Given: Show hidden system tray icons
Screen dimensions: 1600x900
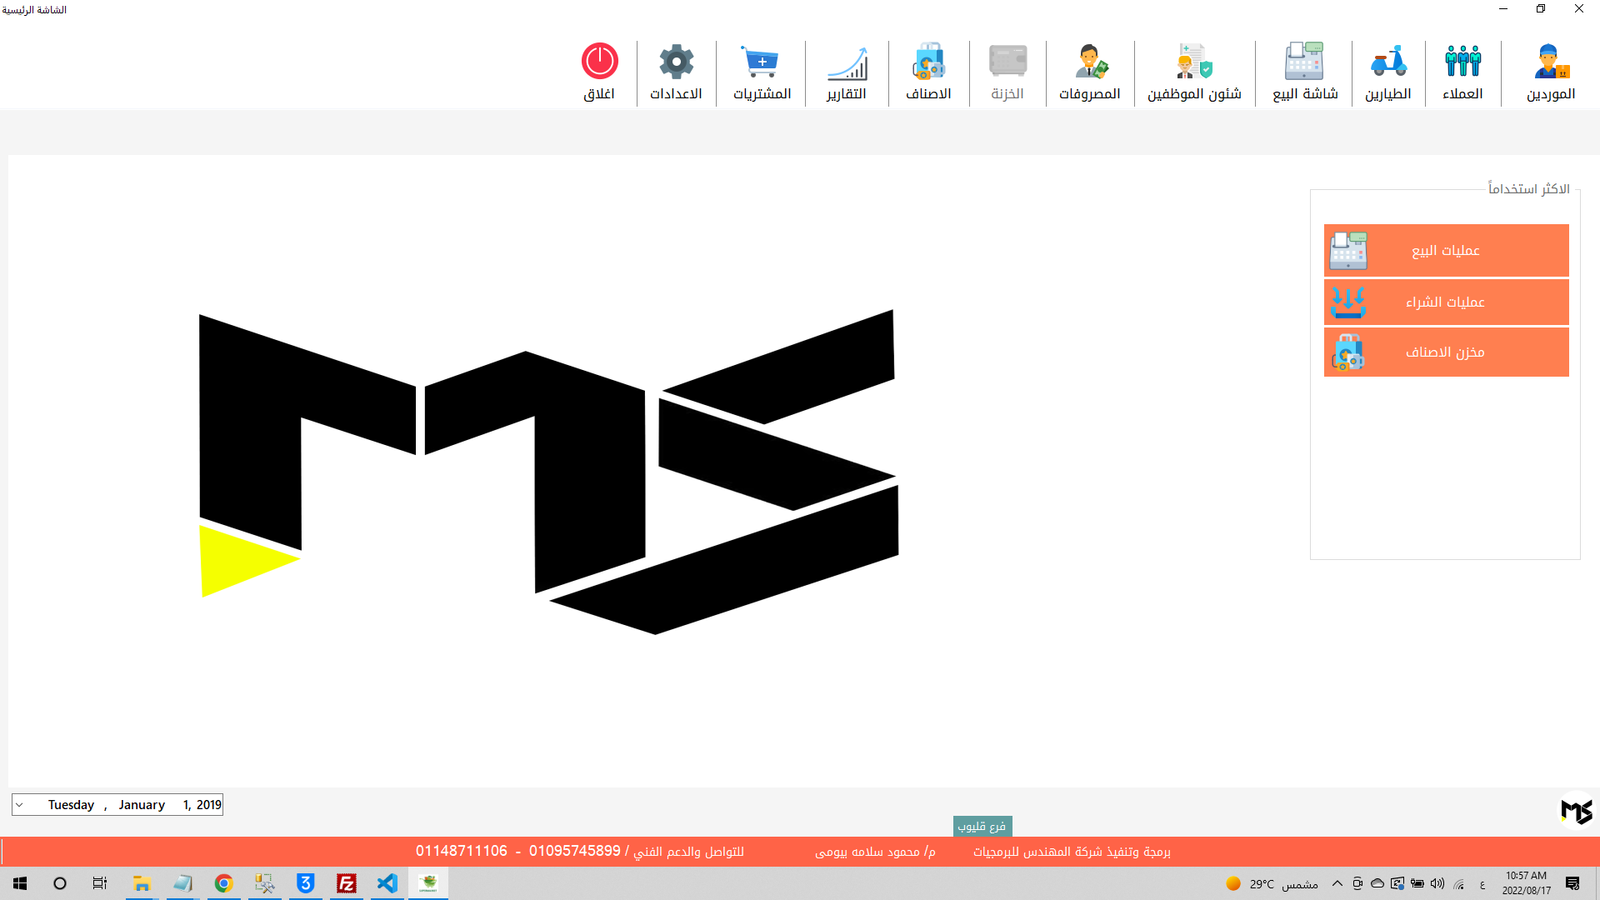Looking at the screenshot, I should pyautogui.click(x=1337, y=883).
